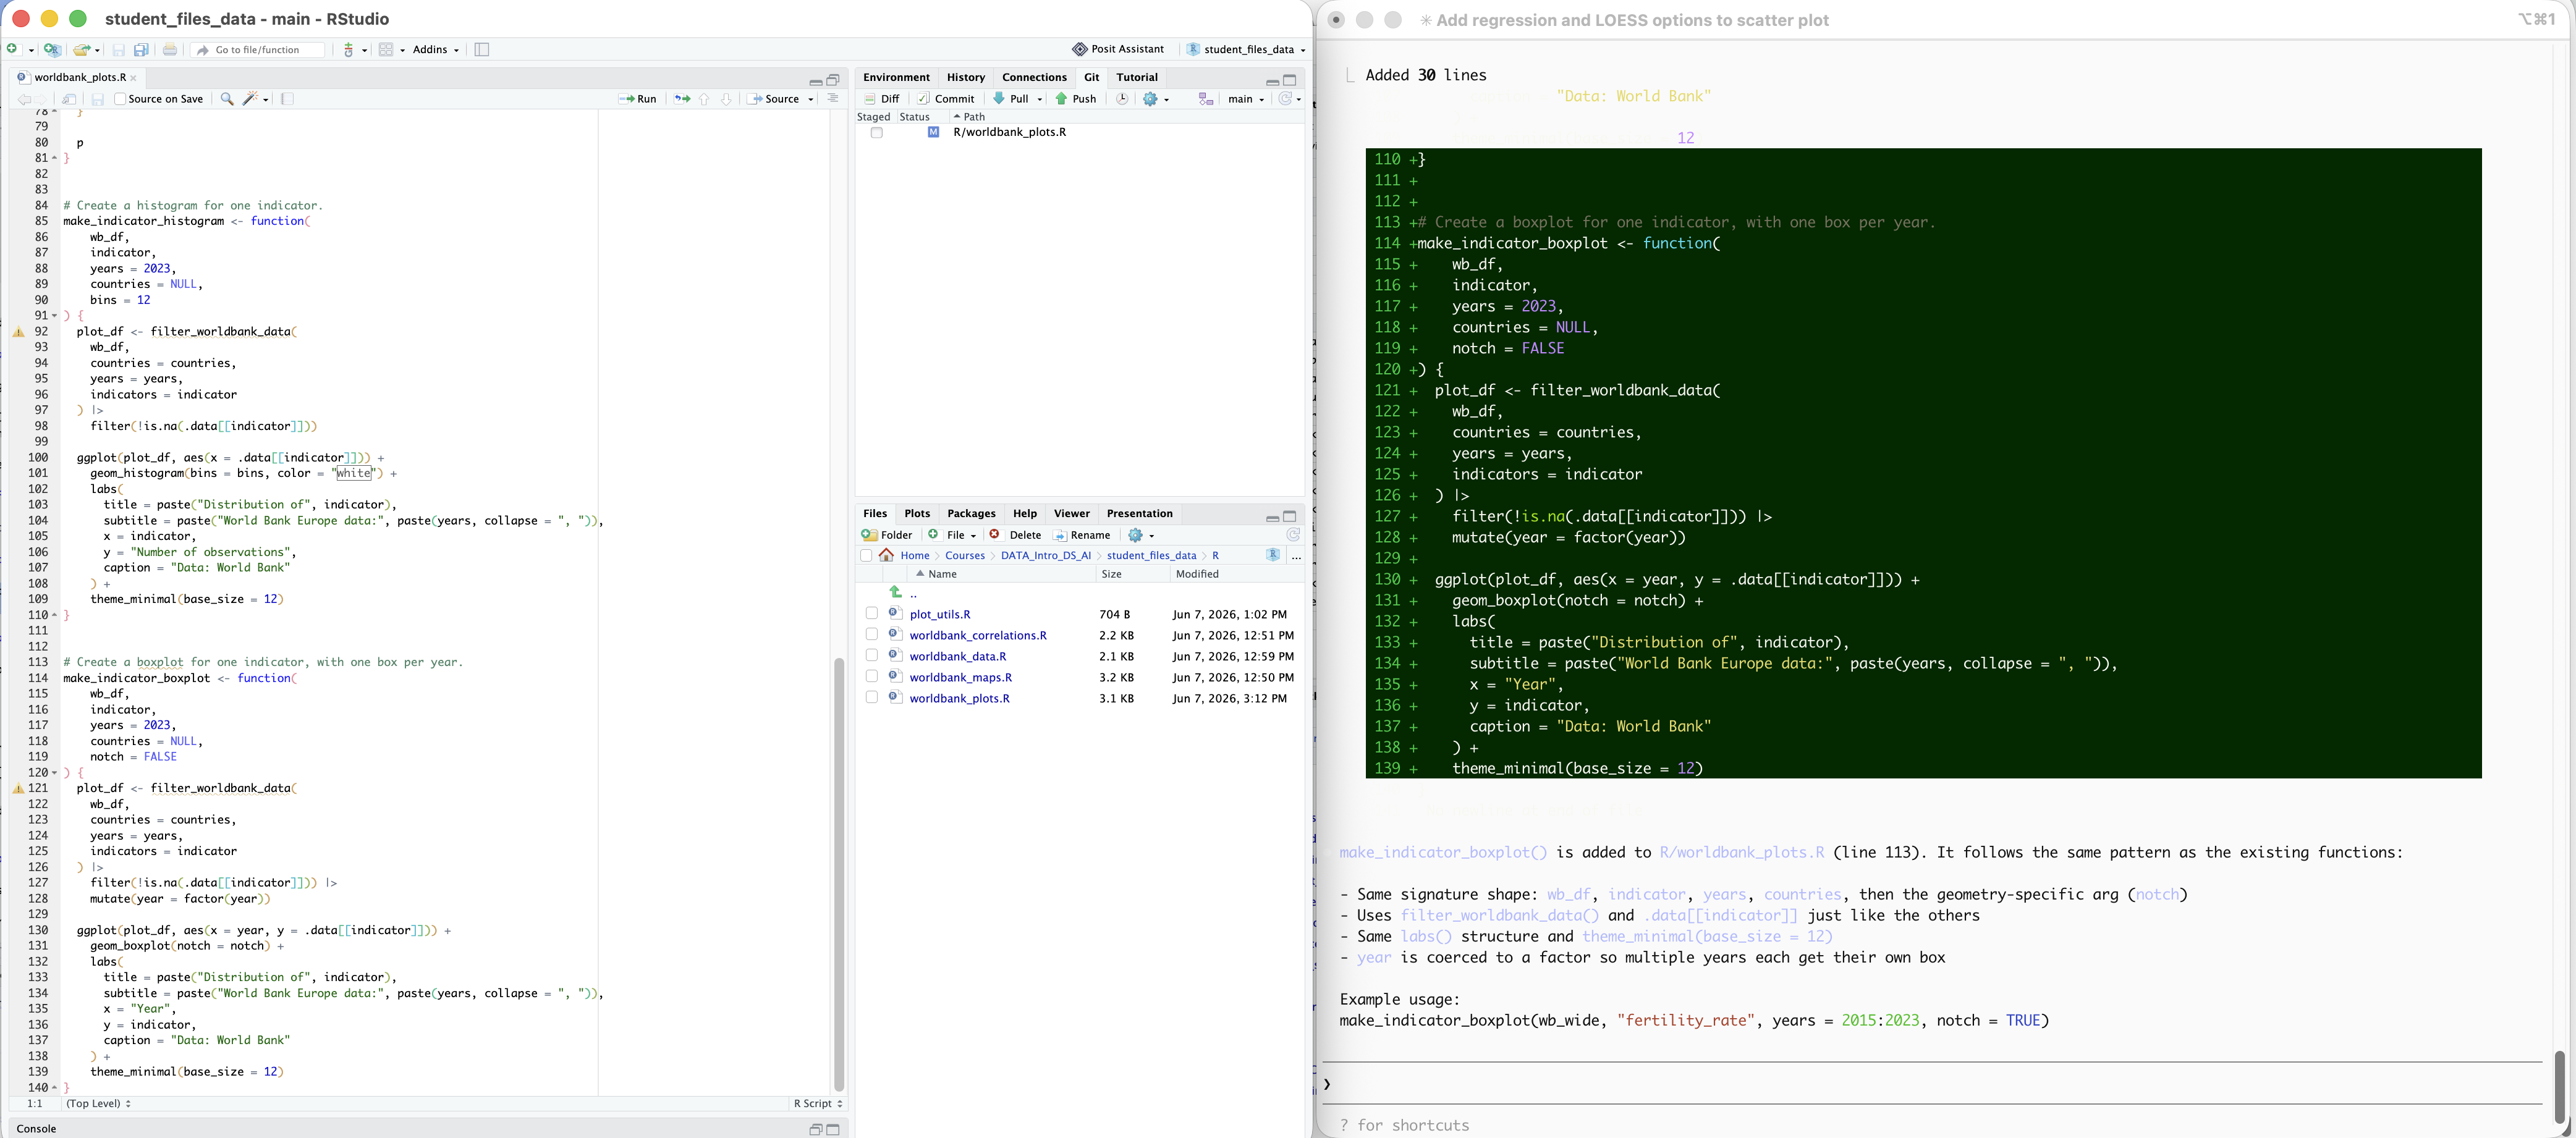Switch to the History tab
The image size is (2576, 1138).
965,77
